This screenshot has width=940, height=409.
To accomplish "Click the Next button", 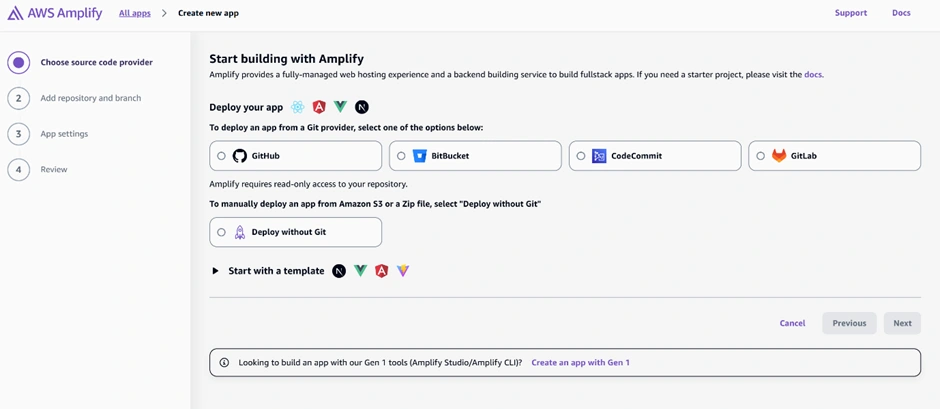I will pos(902,323).
